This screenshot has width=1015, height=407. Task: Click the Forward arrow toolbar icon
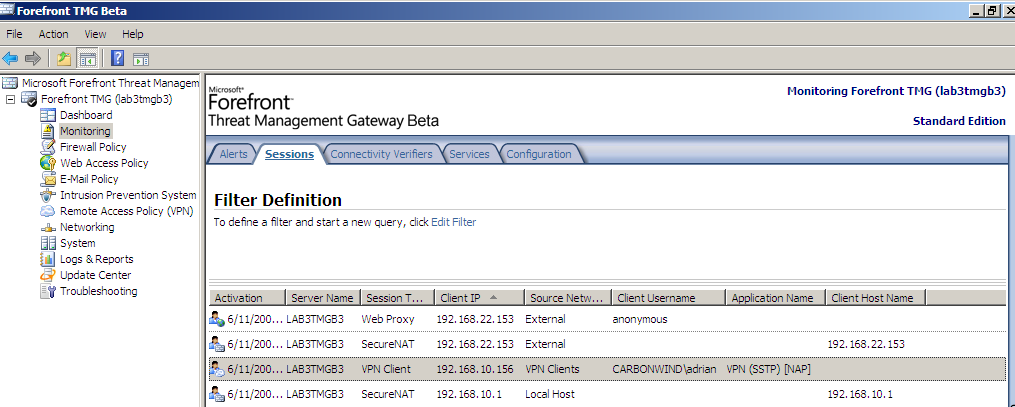(32, 59)
